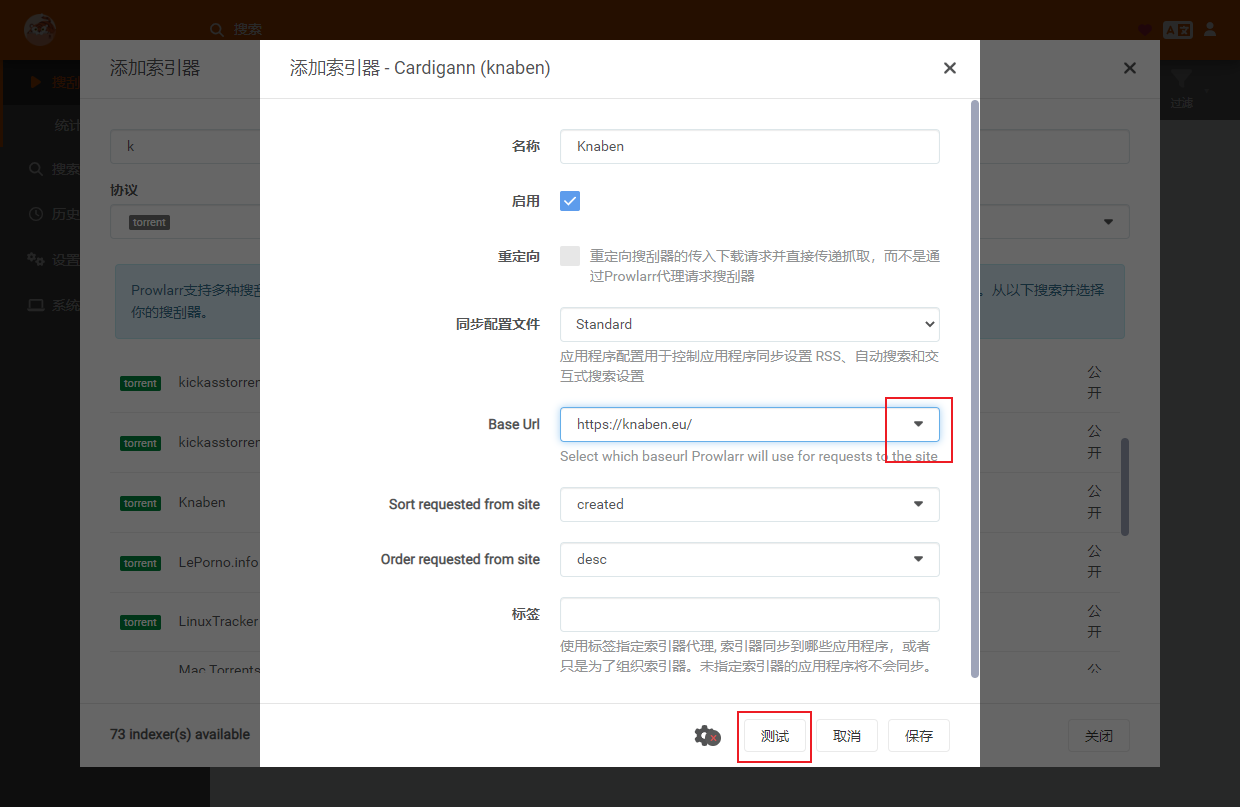Click the Cancel button
Image resolution: width=1240 pixels, height=807 pixels.
pyautogui.click(x=847, y=736)
